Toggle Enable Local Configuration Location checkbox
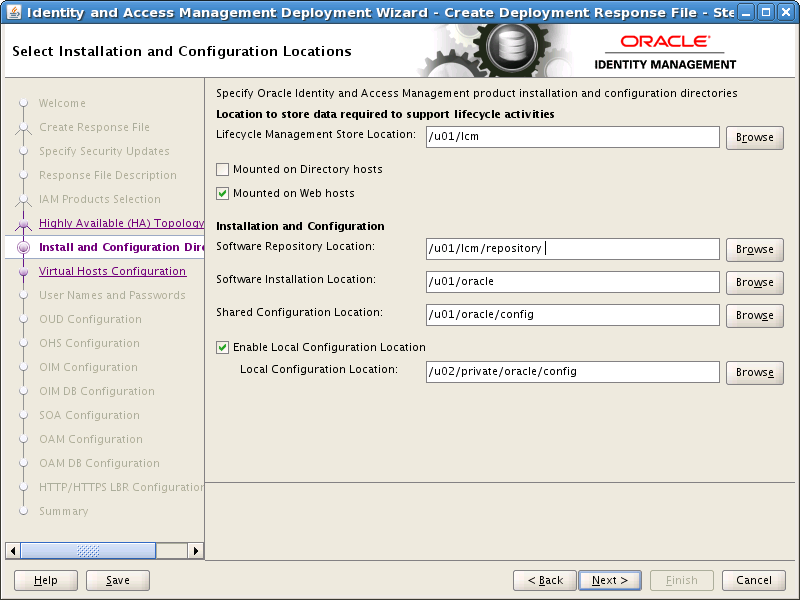This screenshot has width=802, height=602. 222,347
